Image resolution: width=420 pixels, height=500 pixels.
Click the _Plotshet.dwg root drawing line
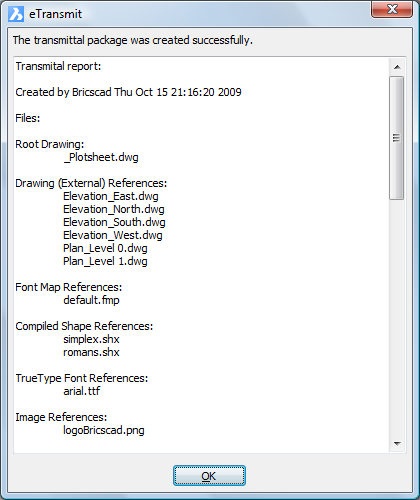pyautogui.click(x=101, y=157)
